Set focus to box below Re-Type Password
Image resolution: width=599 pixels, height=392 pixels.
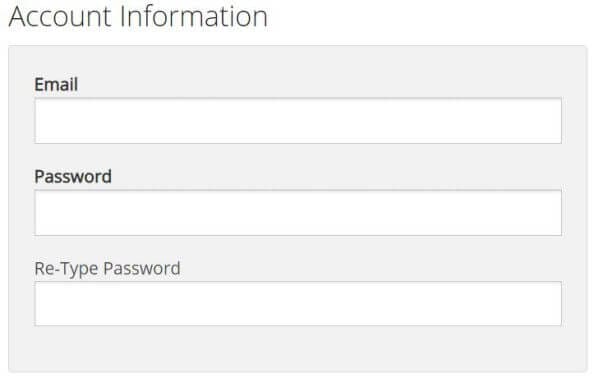pos(298,304)
